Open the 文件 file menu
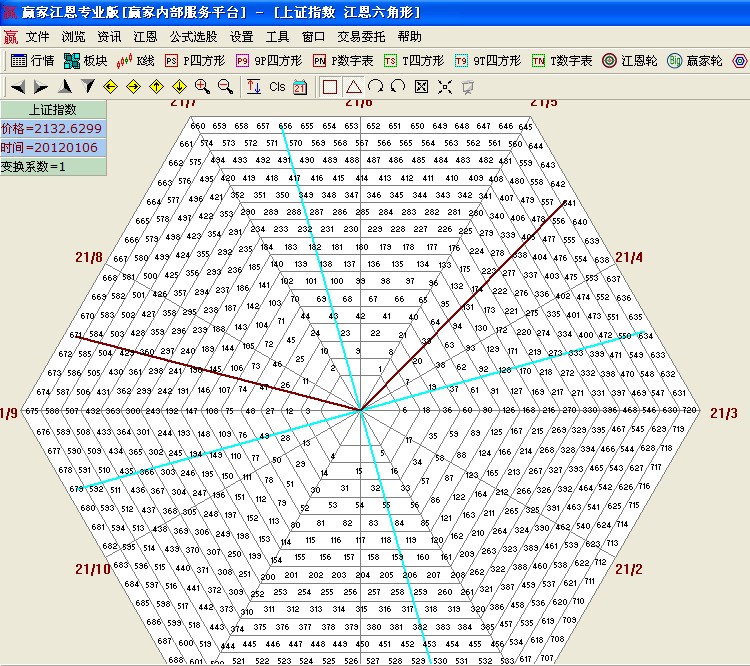Viewport: 750px width, 666px height. pos(37,36)
